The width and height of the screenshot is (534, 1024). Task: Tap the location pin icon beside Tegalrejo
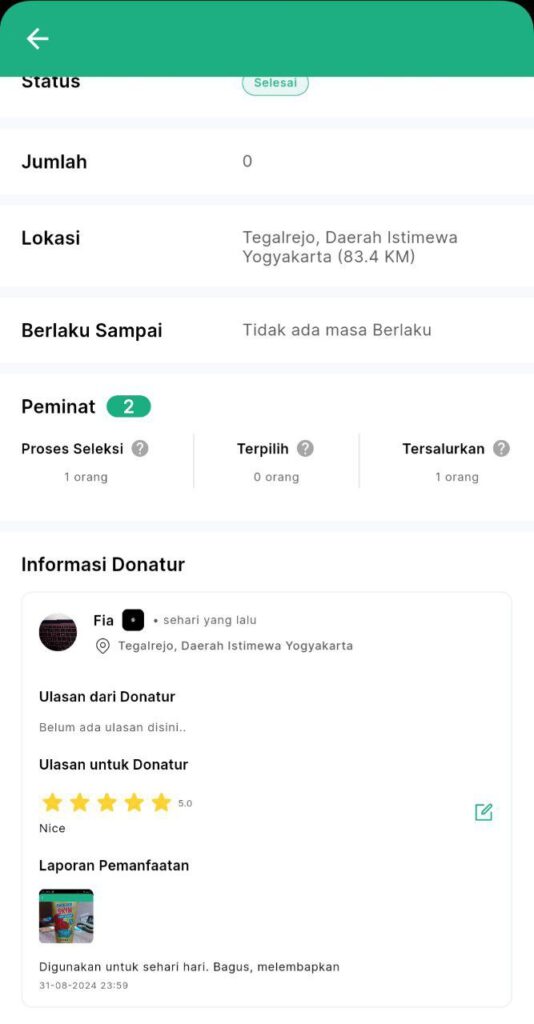(x=102, y=646)
